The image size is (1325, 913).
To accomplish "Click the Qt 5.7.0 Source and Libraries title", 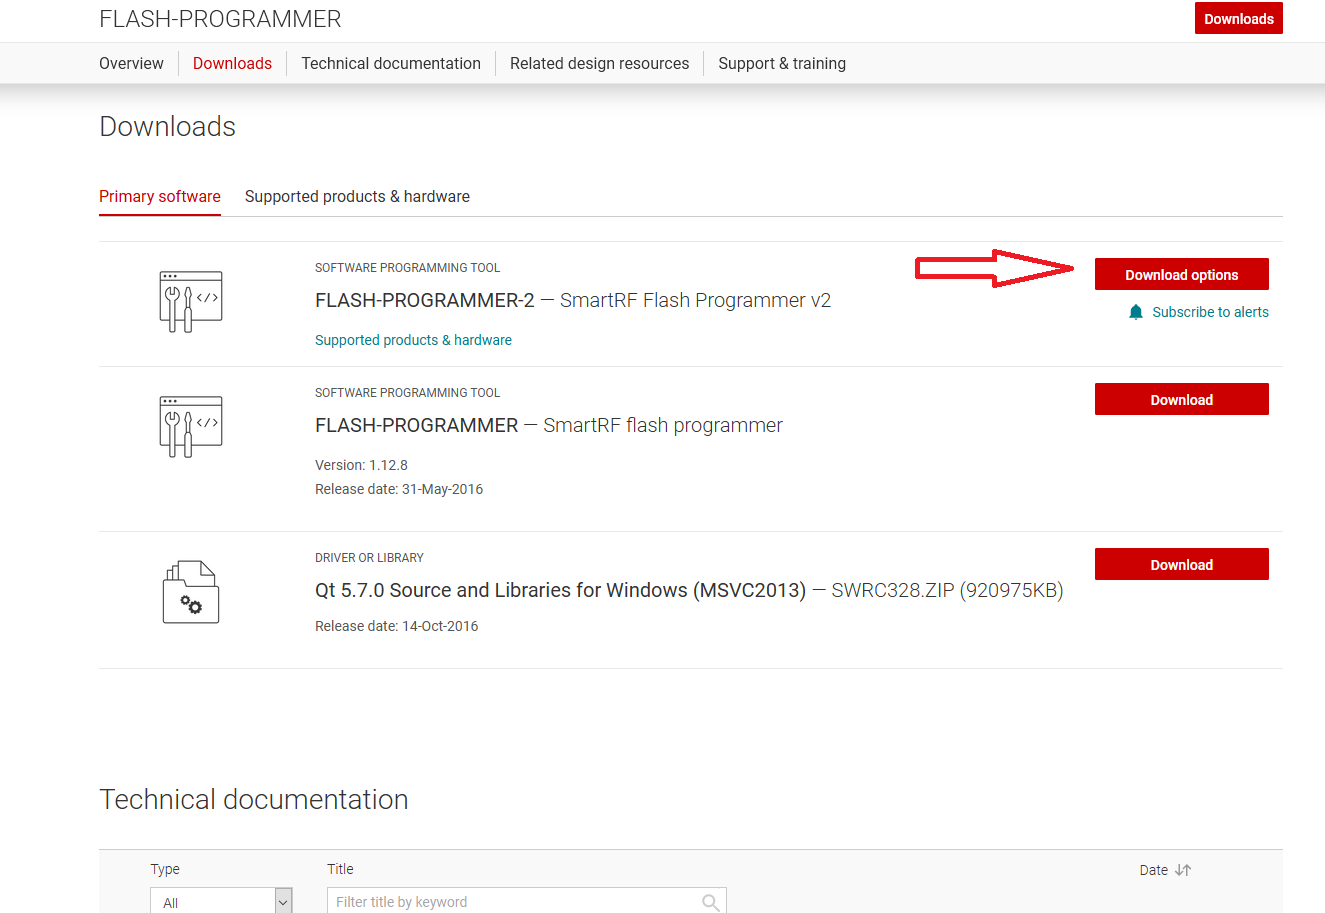I will pyautogui.click(x=689, y=590).
